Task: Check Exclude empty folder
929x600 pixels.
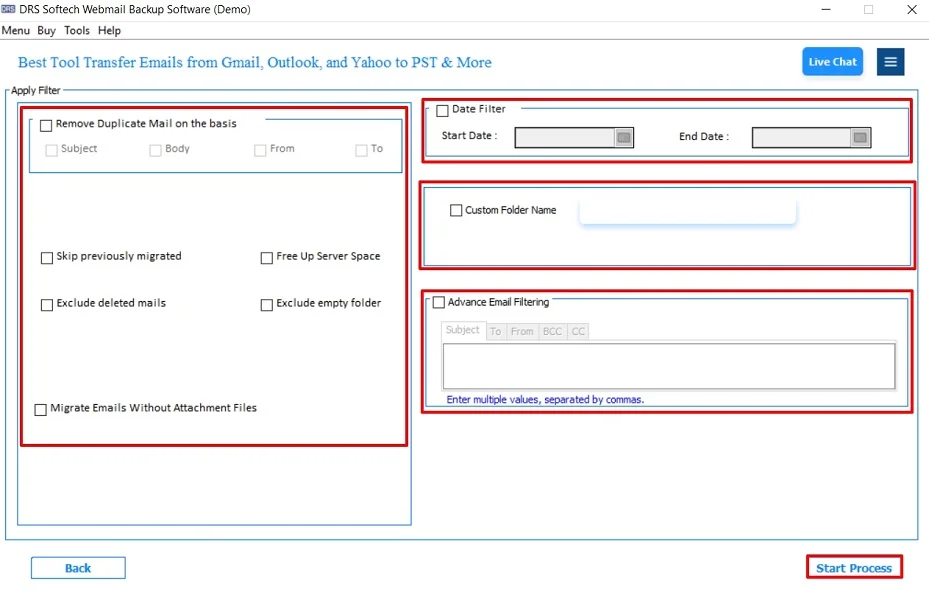Action: click(266, 304)
